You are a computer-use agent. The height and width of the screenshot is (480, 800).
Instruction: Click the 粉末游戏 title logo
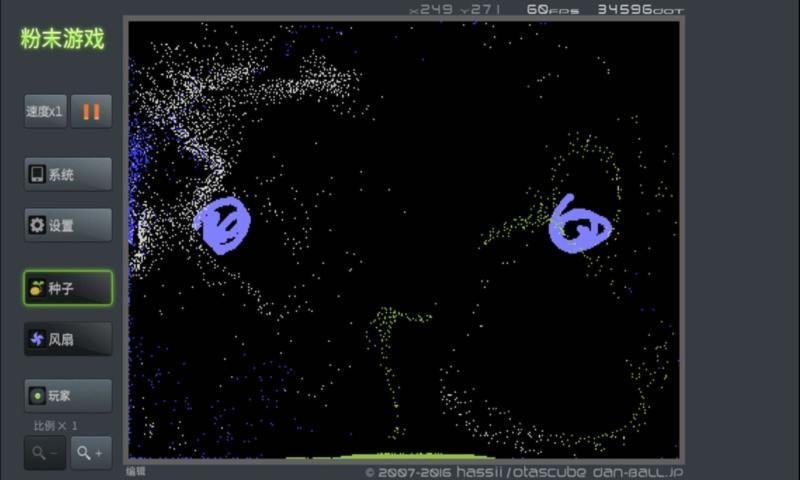[x=62, y=39]
